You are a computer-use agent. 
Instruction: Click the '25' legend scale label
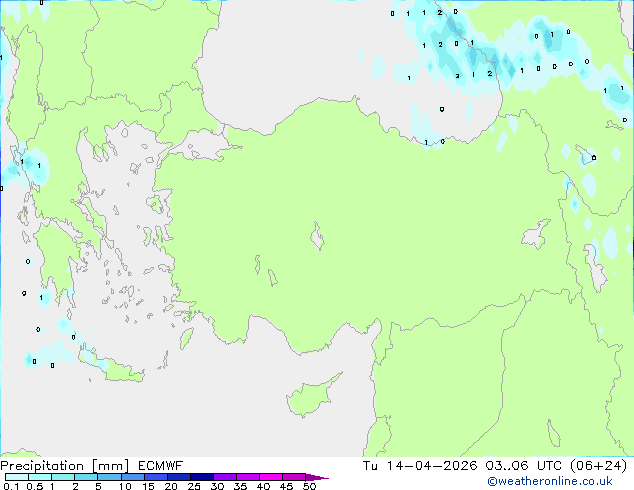194,486
